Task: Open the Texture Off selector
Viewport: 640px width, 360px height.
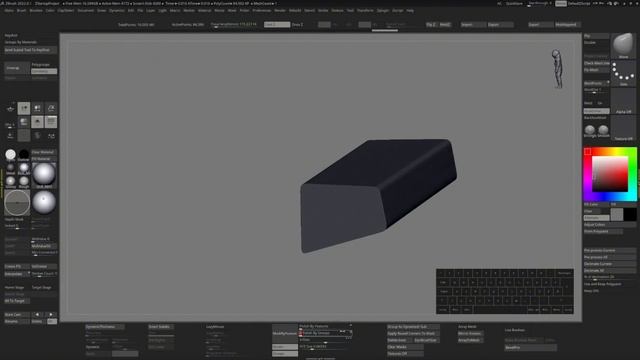Action: pyautogui.click(x=623, y=129)
